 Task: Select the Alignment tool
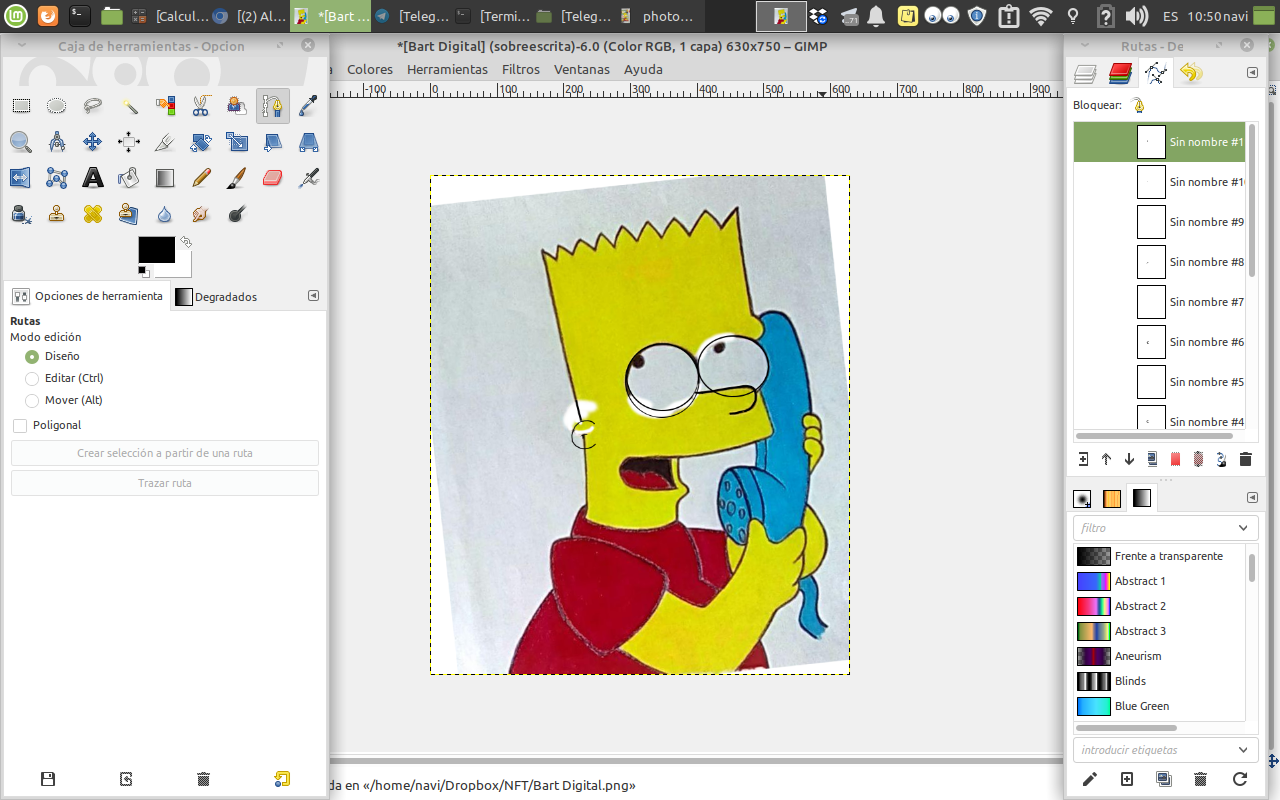(129, 142)
